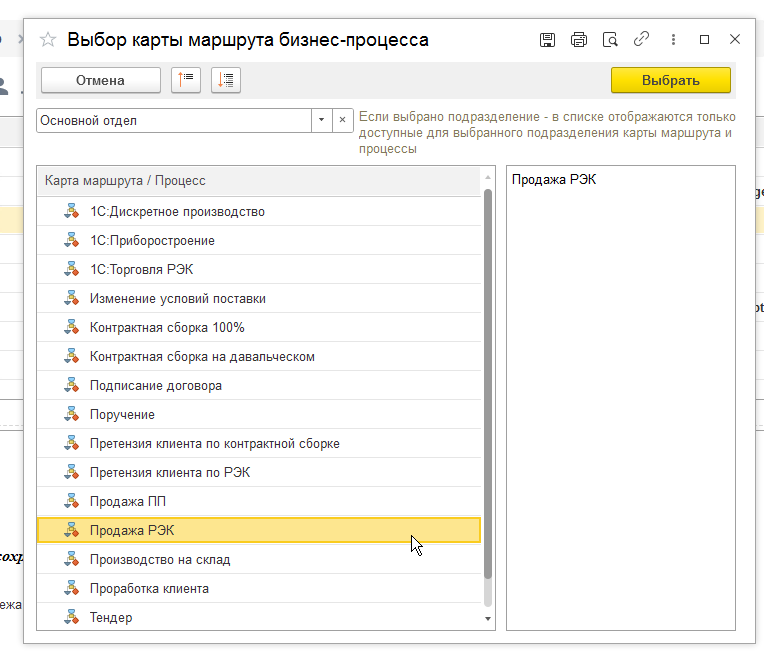Viewport: 764px width, 652px height.
Task: Click Продажа РЭК in right panel
Action: tap(546, 180)
